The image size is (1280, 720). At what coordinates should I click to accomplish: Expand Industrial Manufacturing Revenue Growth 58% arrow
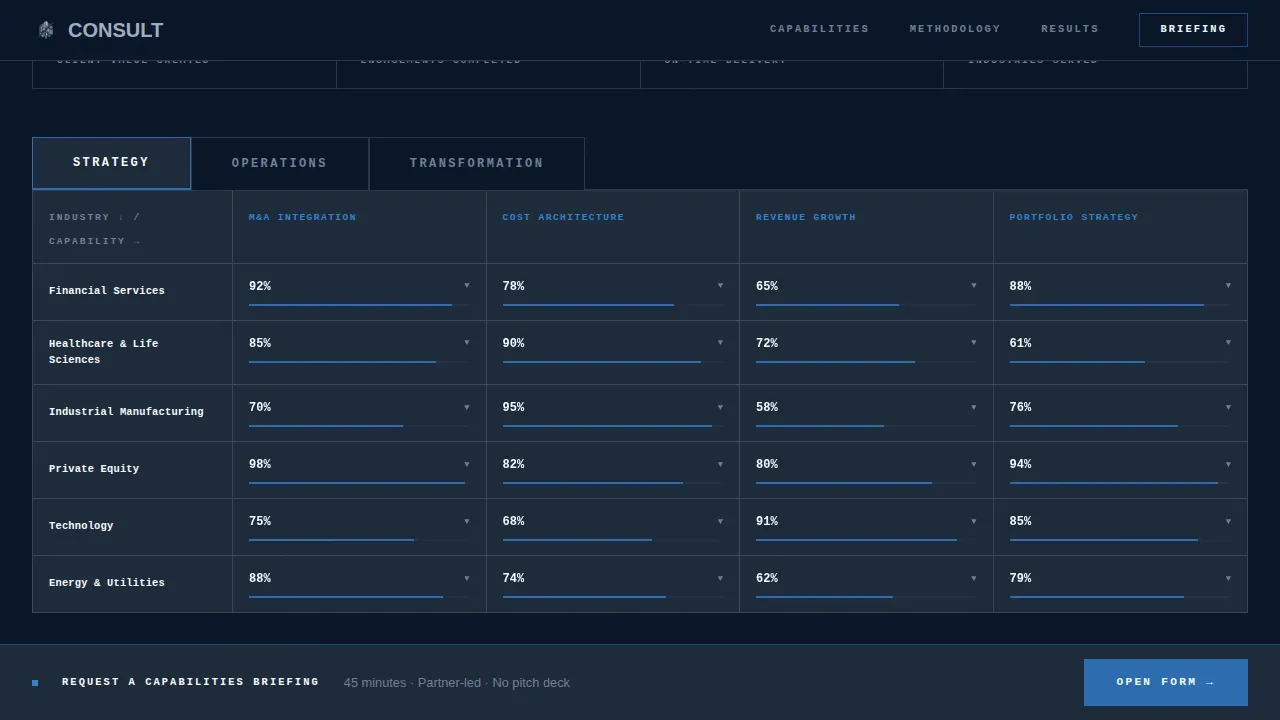973,407
